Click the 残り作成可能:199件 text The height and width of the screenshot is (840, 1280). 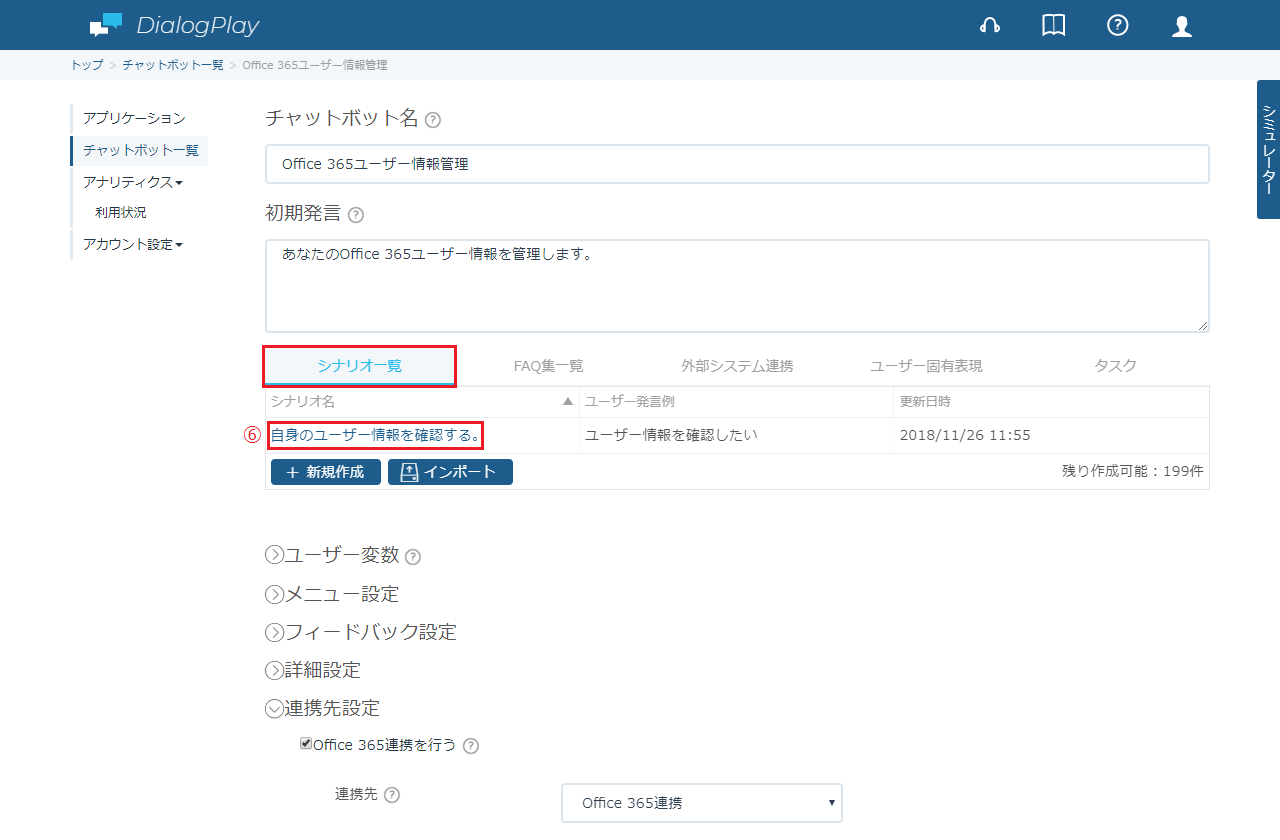pos(1133,470)
